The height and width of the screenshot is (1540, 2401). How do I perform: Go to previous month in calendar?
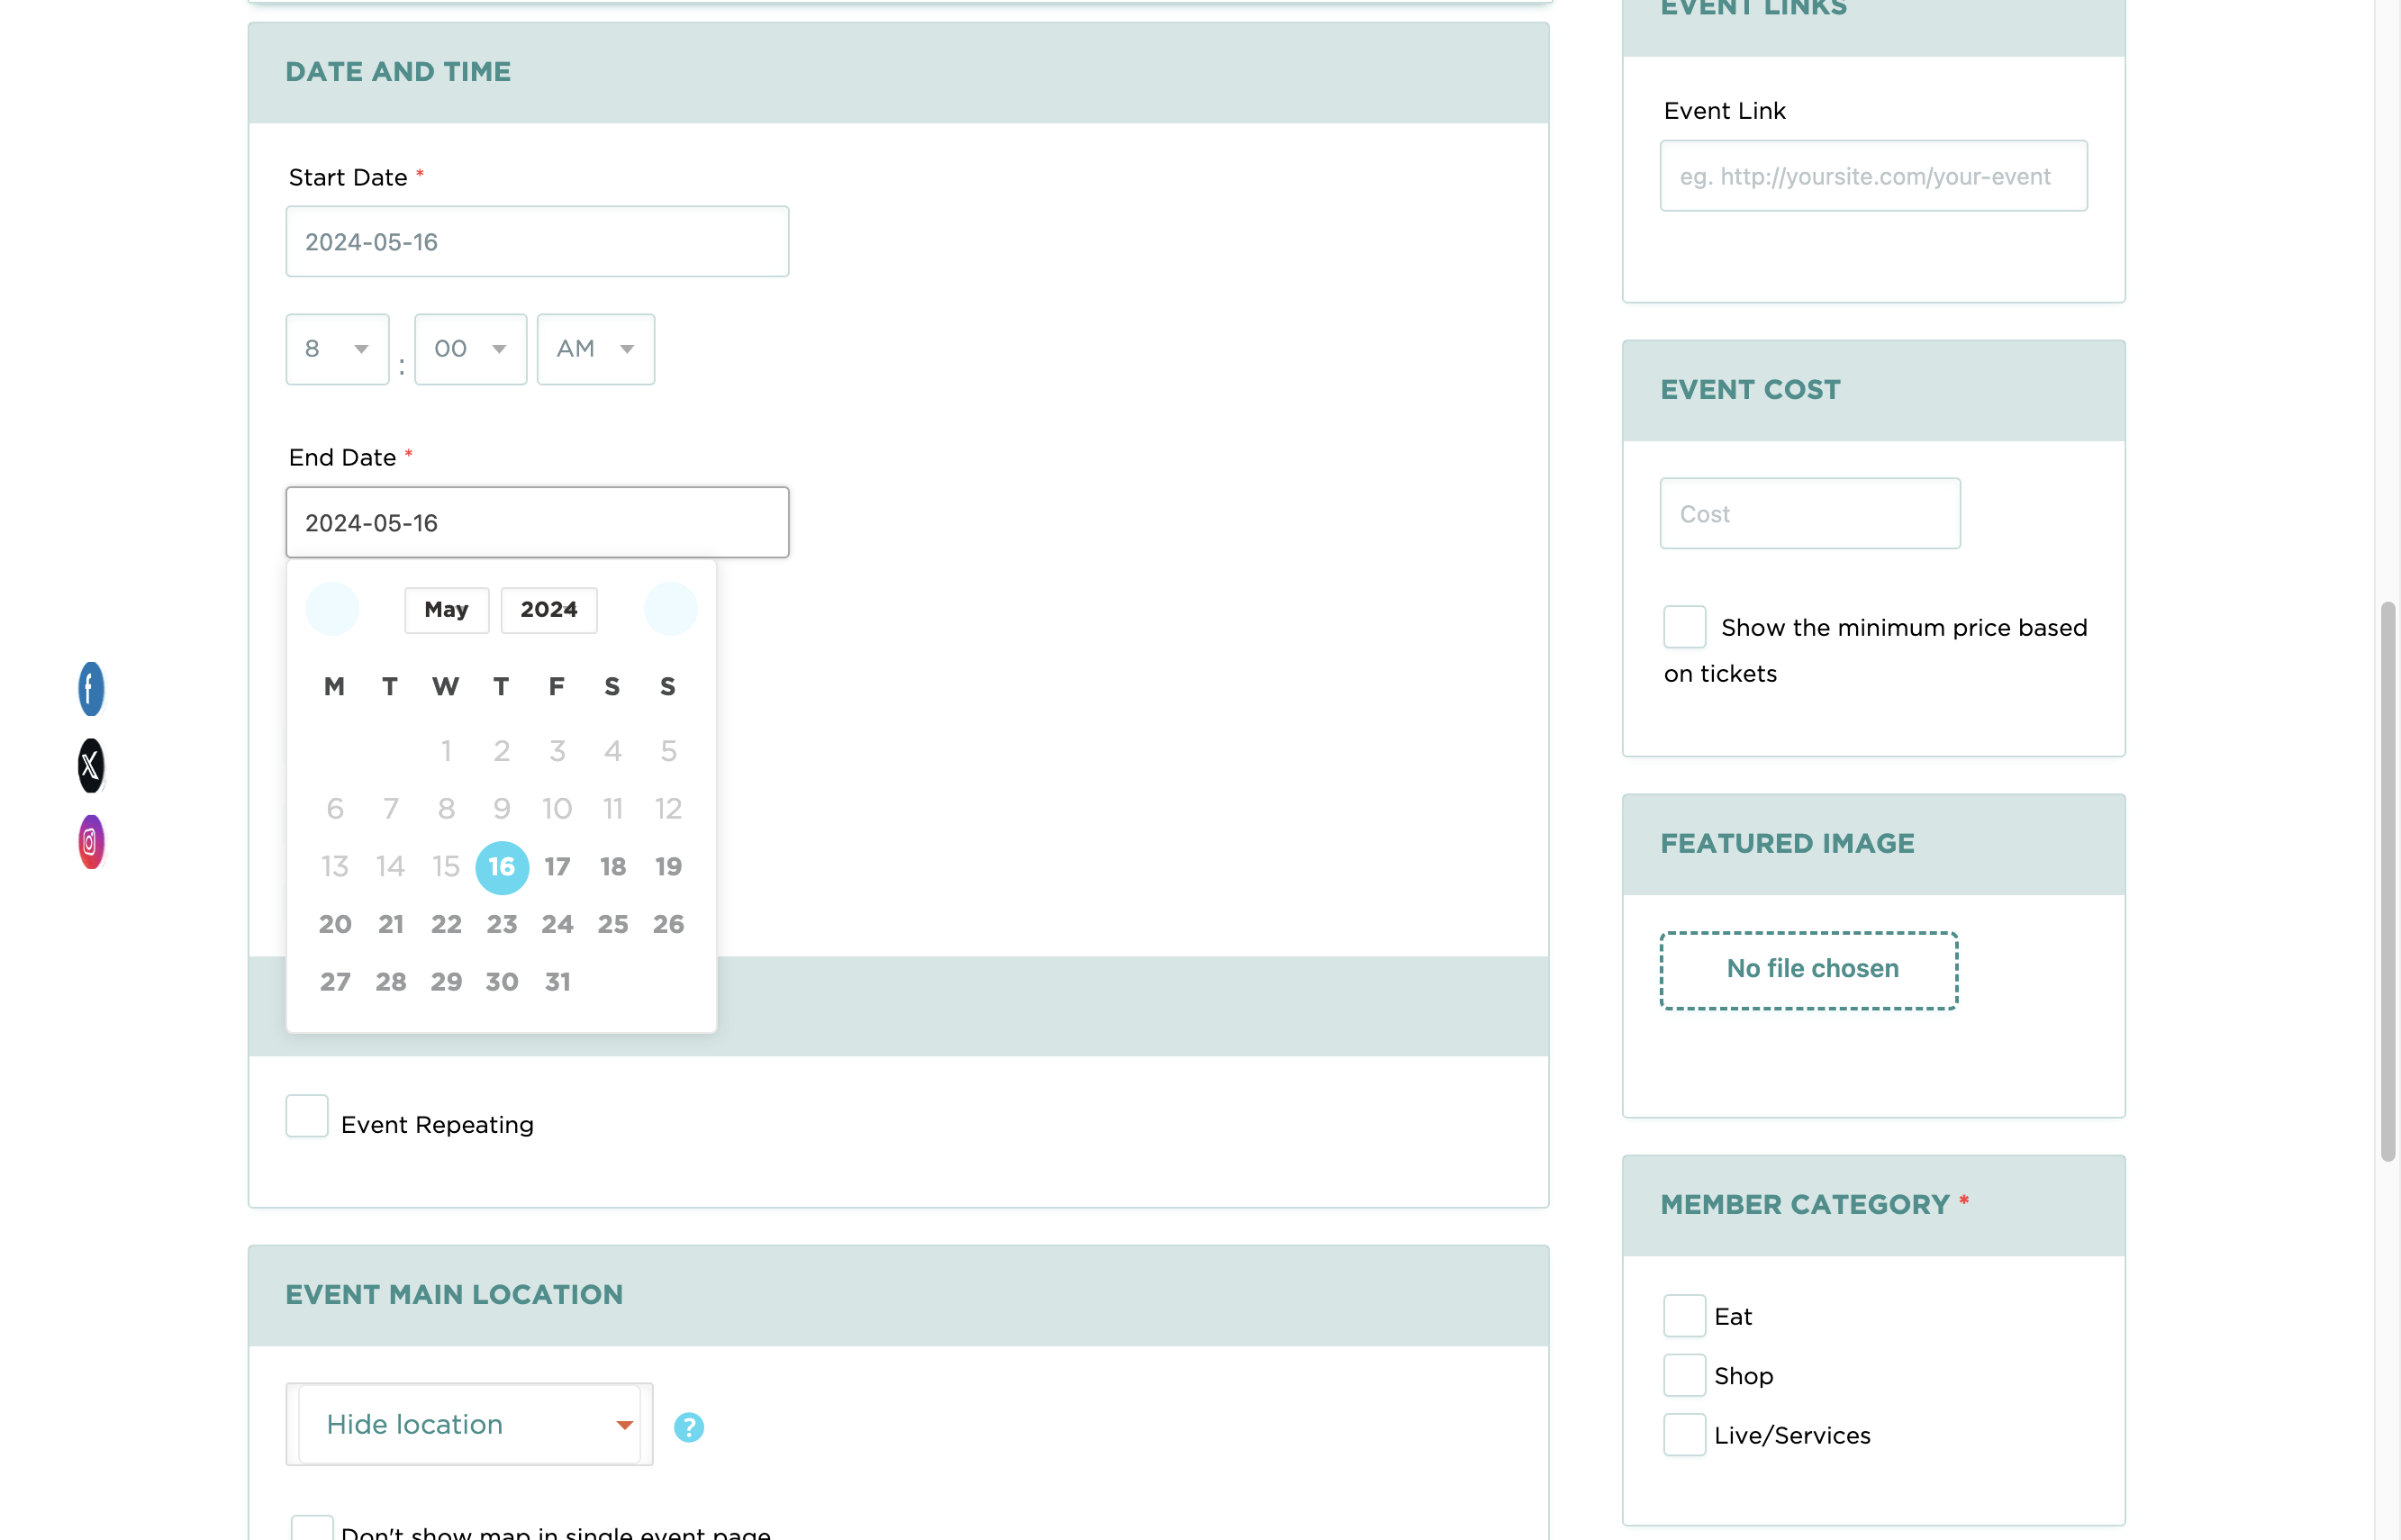[332, 609]
